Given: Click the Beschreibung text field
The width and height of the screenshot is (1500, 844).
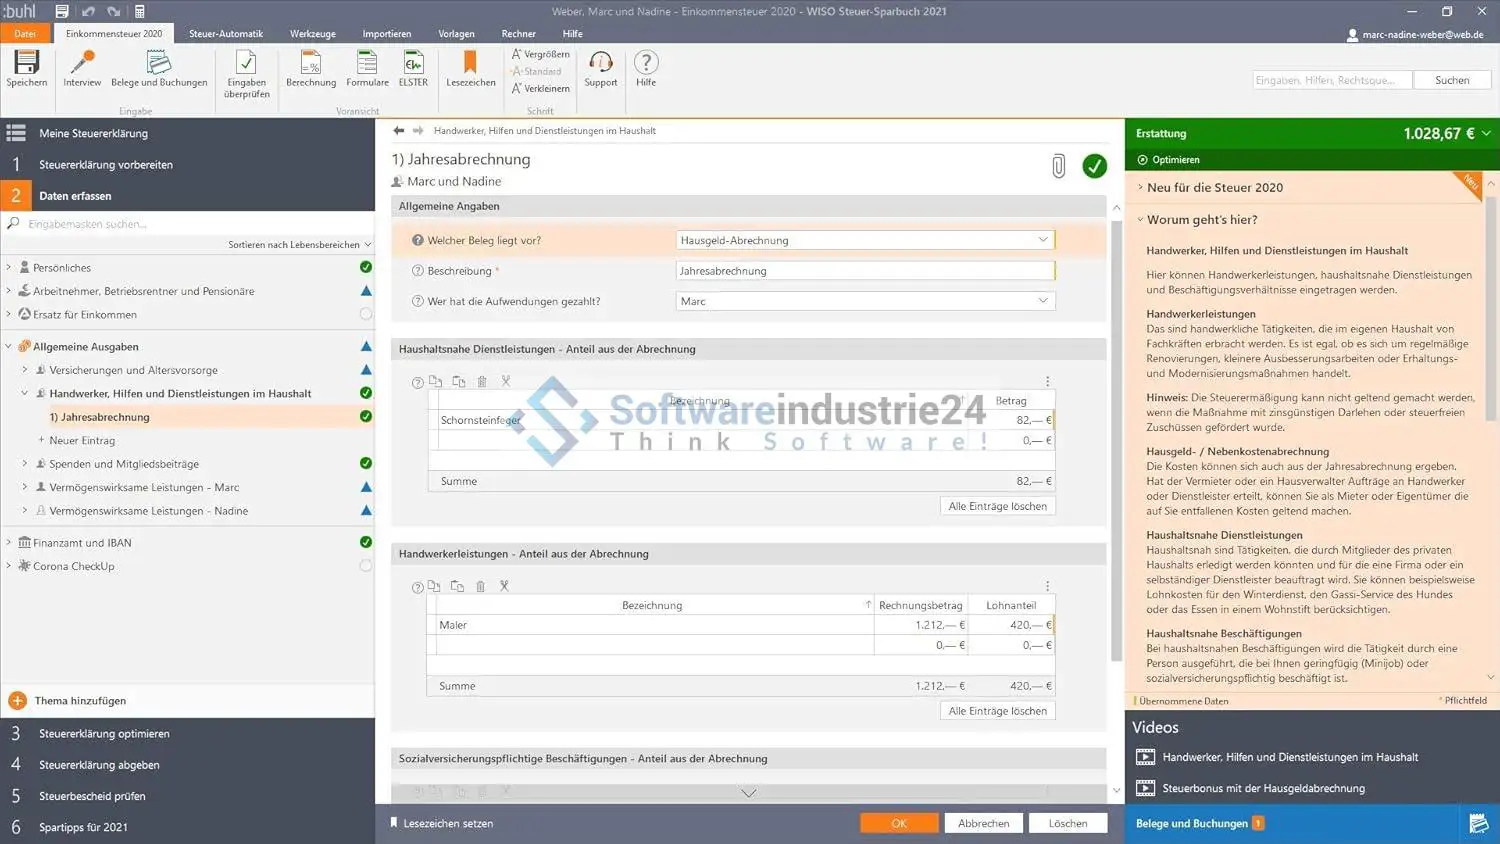Looking at the screenshot, I should point(864,271).
